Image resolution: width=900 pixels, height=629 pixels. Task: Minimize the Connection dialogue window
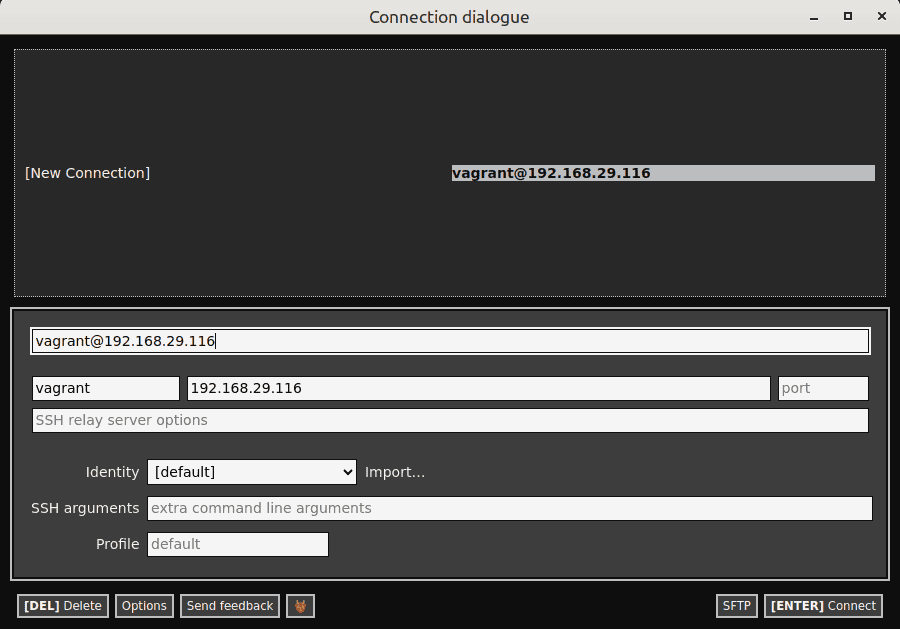[814, 17]
